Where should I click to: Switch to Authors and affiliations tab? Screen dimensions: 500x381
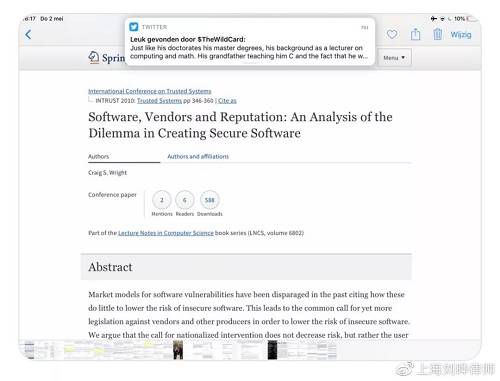click(198, 156)
